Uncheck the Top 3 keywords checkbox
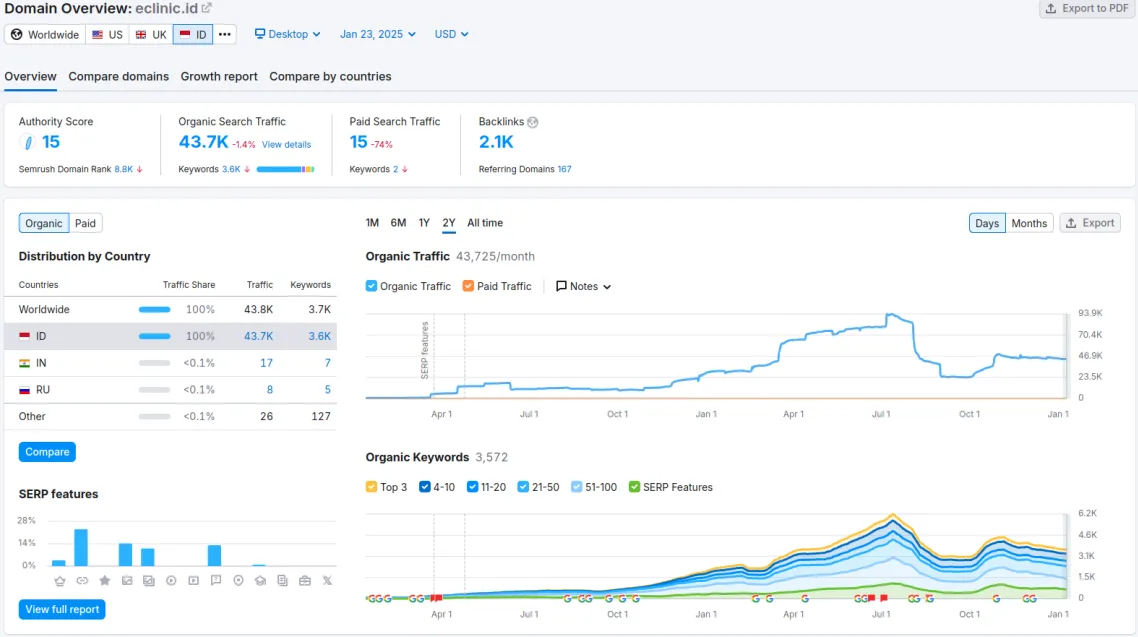The width and height of the screenshot is (1138, 637). click(372, 487)
